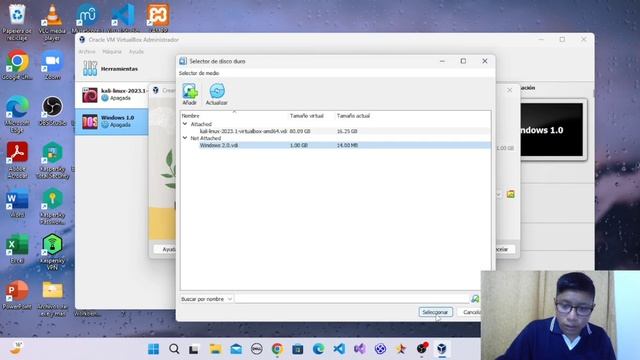The height and width of the screenshot is (360, 640).
Task: Sort by the Nombre column header
Action: pyautogui.click(x=191, y=116)
